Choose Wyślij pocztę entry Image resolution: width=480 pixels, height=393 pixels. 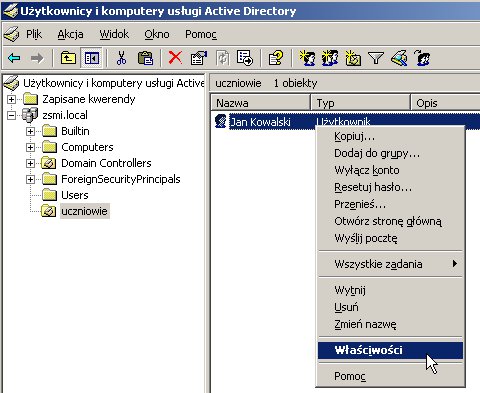(x=390, y=238)
